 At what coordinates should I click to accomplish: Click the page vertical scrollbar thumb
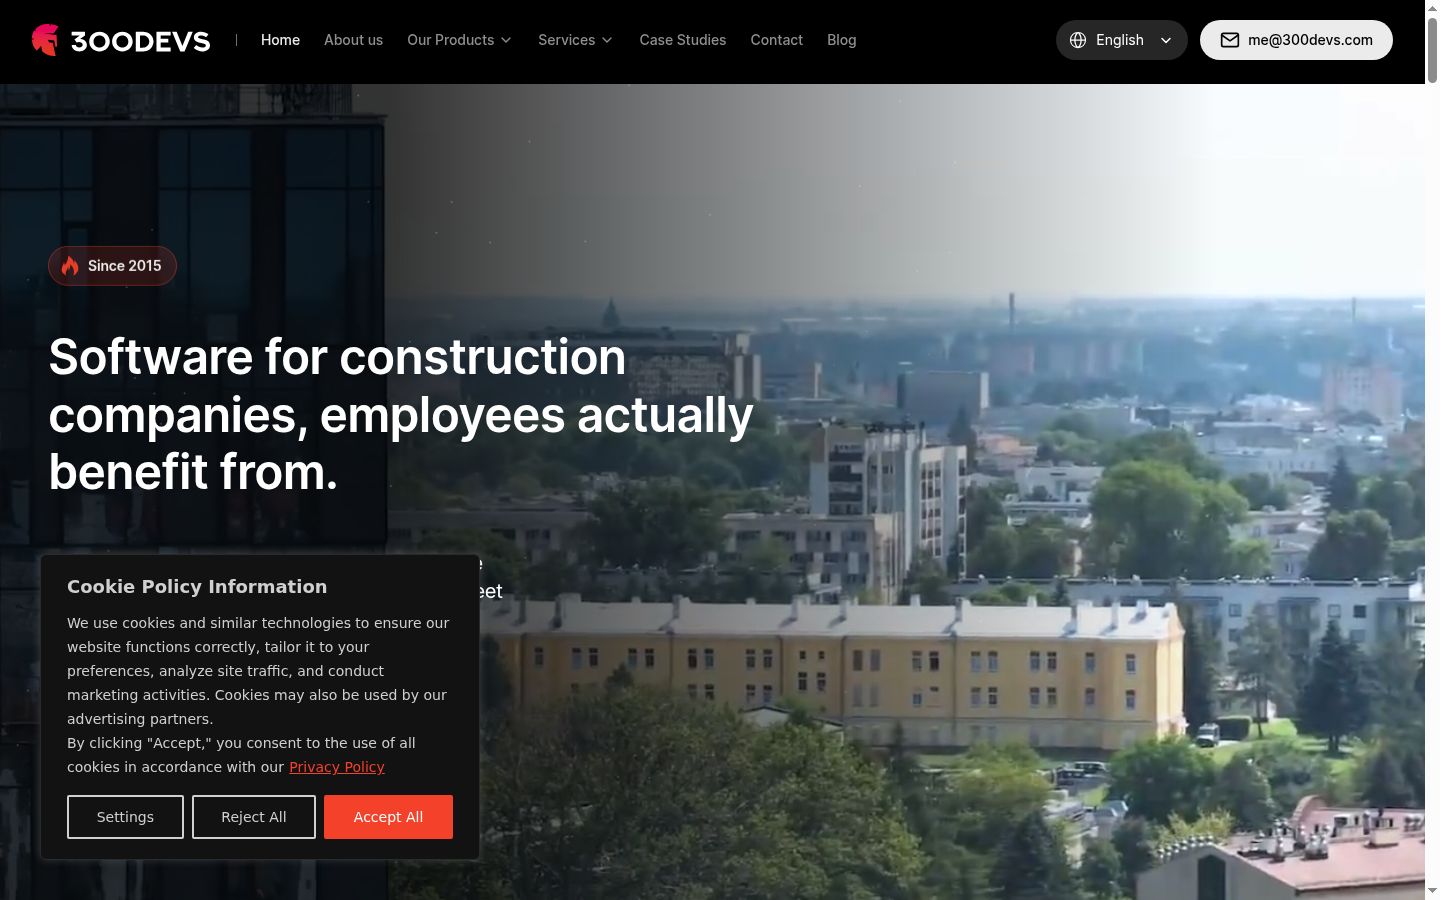click(1432, 48)
